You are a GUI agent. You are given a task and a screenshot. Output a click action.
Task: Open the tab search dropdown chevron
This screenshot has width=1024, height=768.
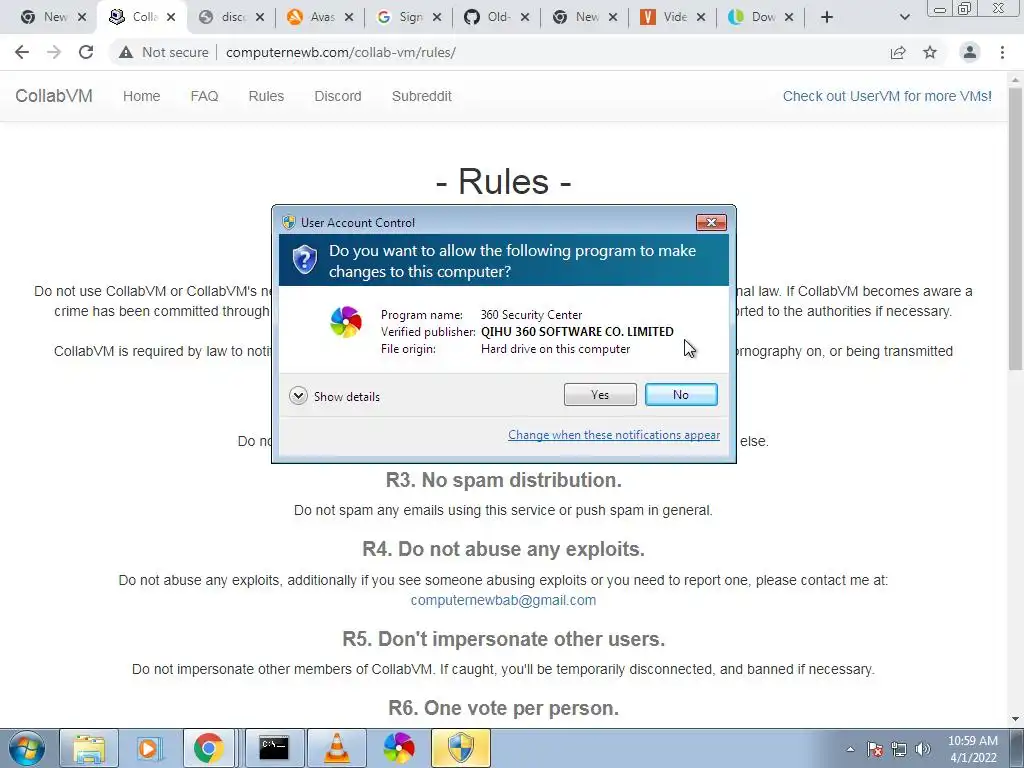[904, 17]
